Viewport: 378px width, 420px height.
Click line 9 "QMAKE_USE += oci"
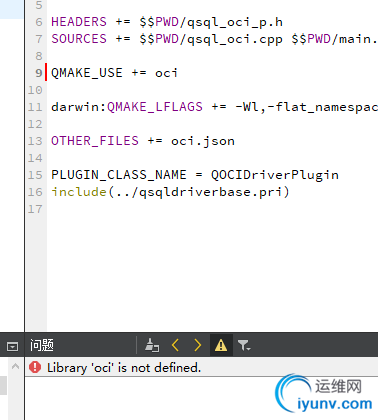(114, 73)
